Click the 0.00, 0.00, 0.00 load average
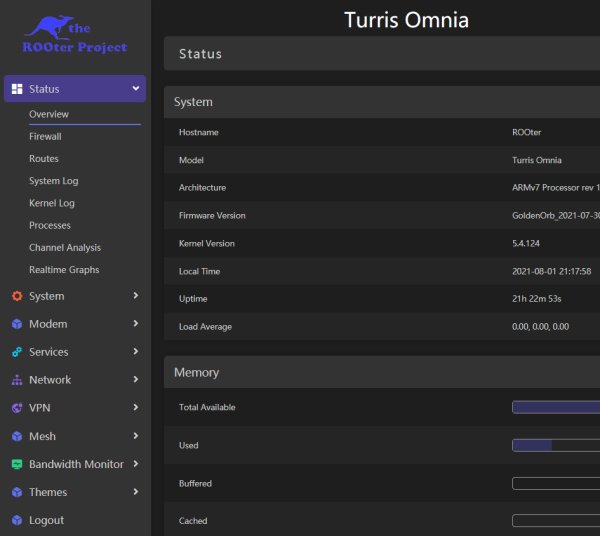The image size is (600, 536). point(540,327)
